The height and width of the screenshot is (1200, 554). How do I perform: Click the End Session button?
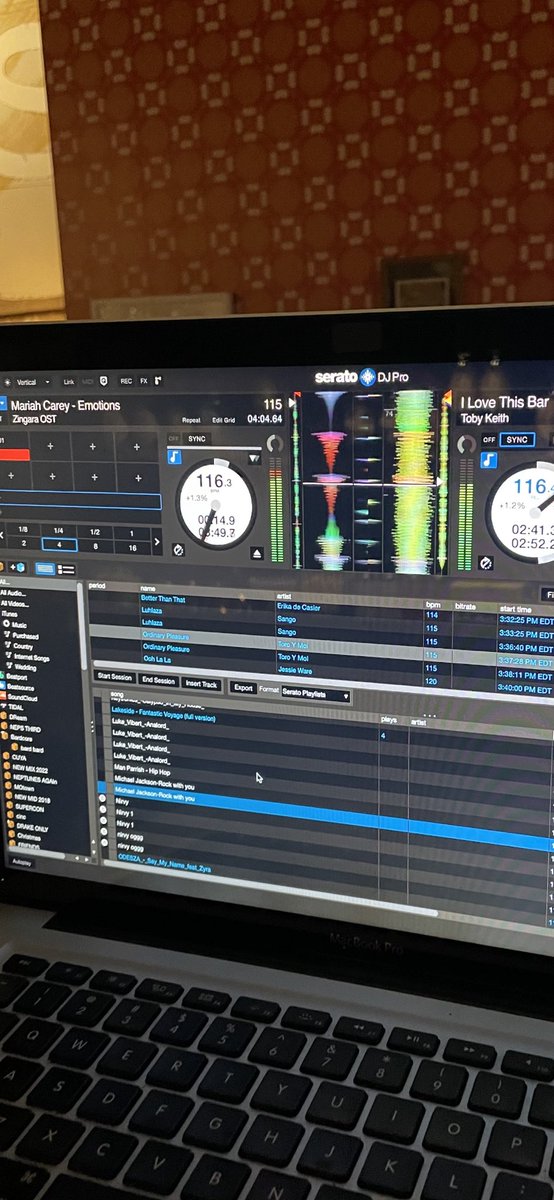tap(158, 681)
